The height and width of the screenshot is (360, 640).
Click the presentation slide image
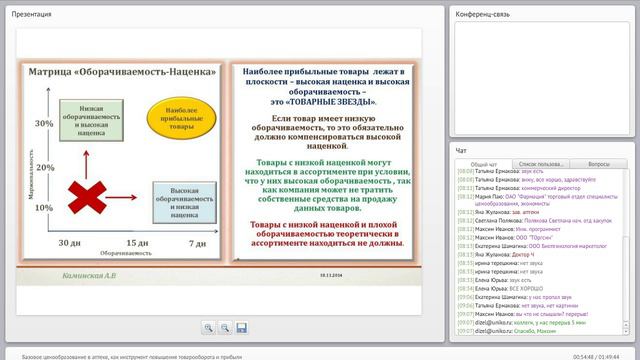click(219, 171)
